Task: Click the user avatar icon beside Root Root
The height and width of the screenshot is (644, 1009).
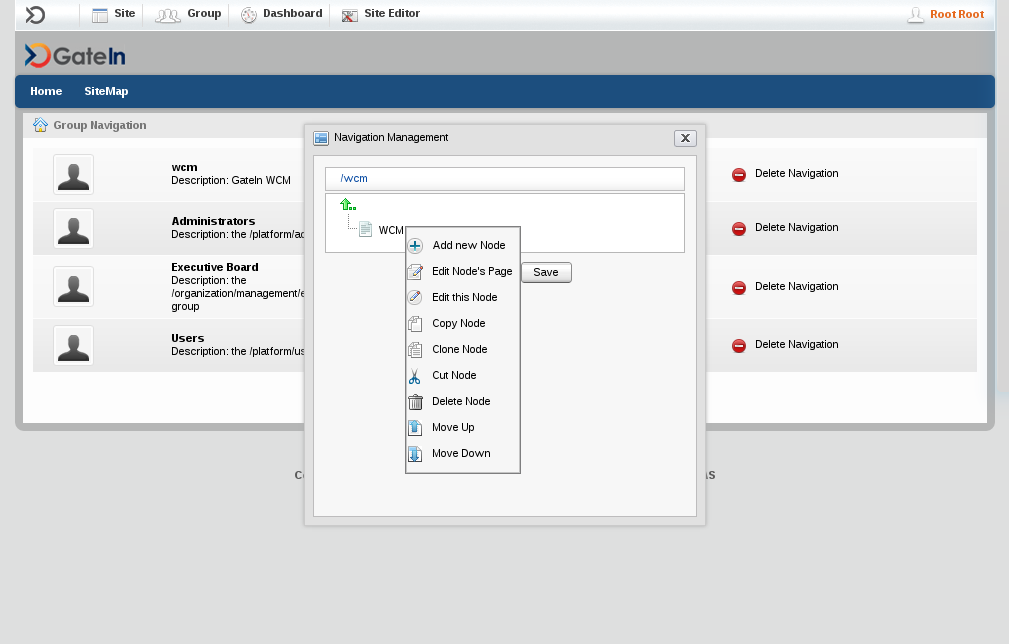Action: (915, 15)
